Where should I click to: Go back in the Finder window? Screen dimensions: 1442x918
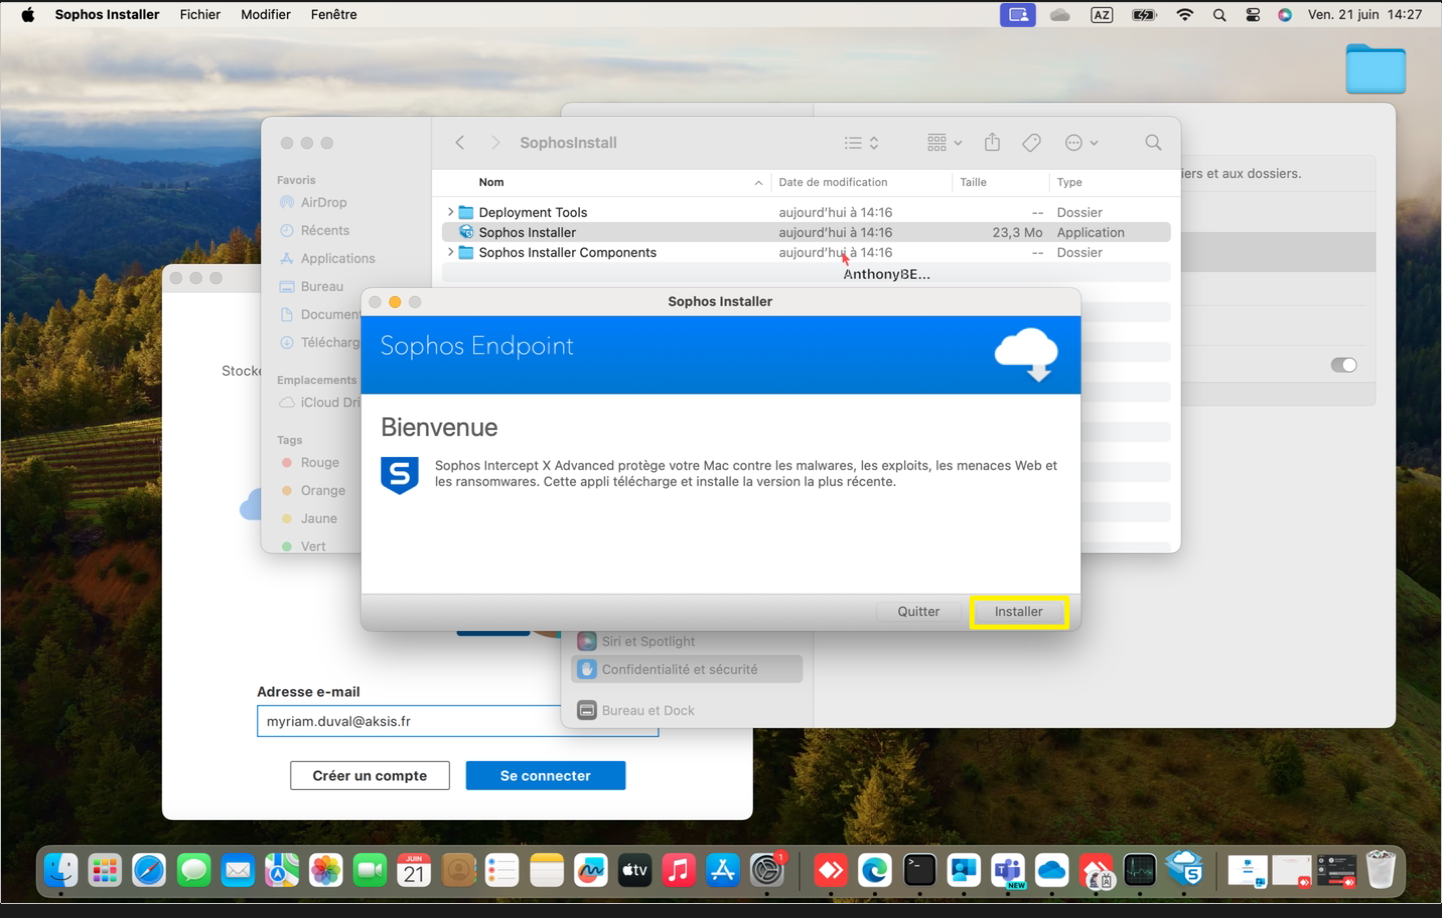460,143
